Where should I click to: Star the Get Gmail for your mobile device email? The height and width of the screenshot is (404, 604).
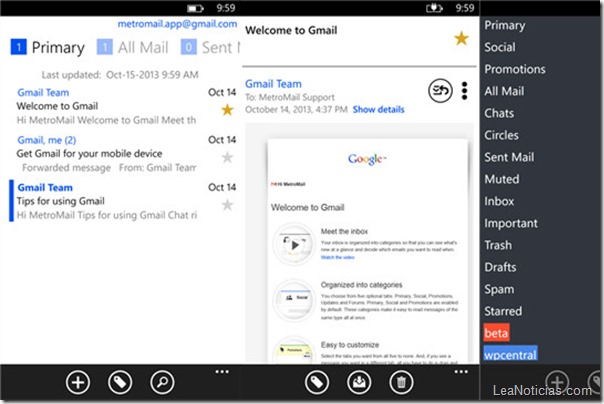[x=227, y=157]
